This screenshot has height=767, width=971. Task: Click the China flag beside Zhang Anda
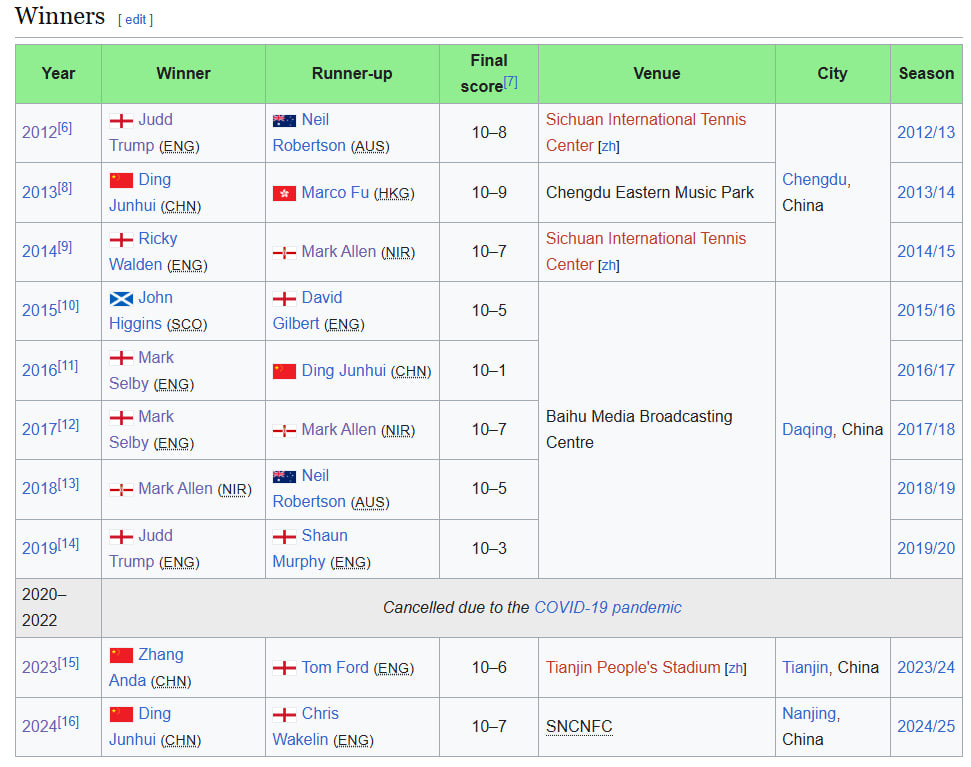point(121,655)
